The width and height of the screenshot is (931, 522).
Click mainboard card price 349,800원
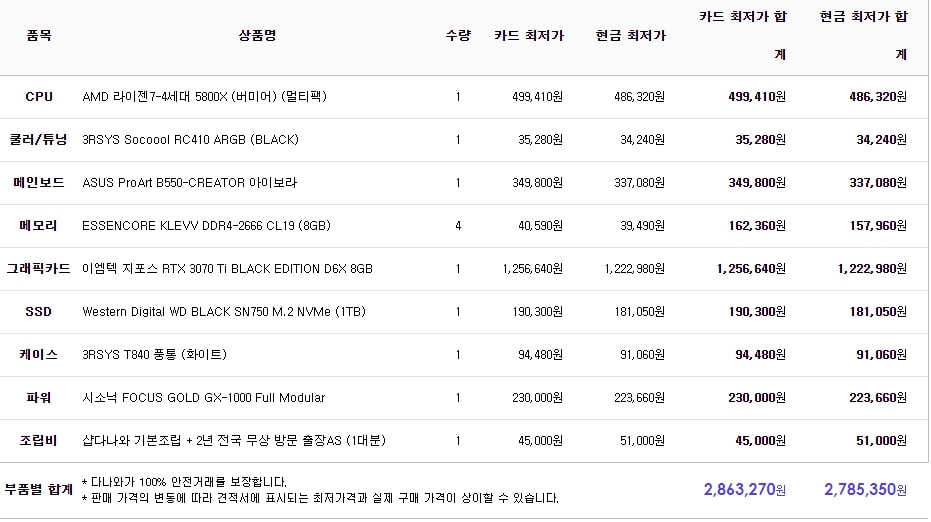(537, 182)
